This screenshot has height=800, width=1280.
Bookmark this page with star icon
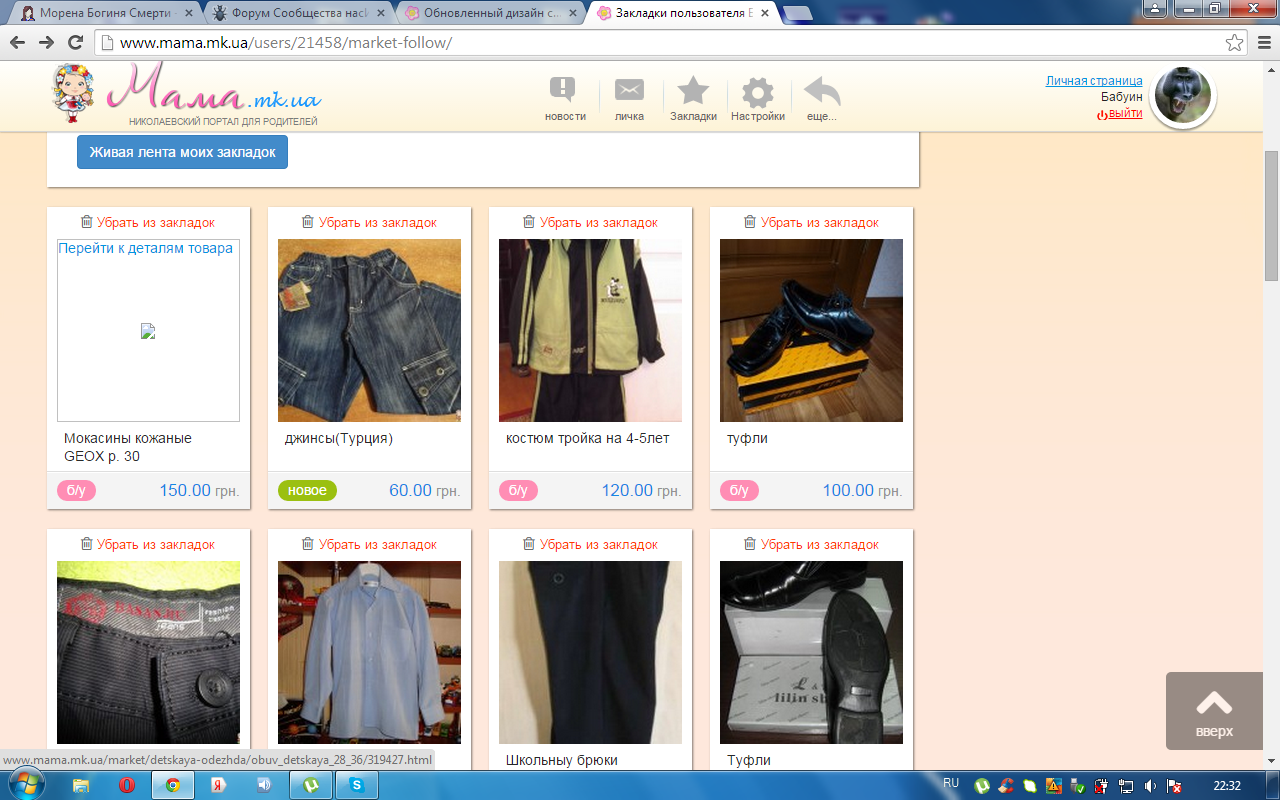(x=1235, y=43)
